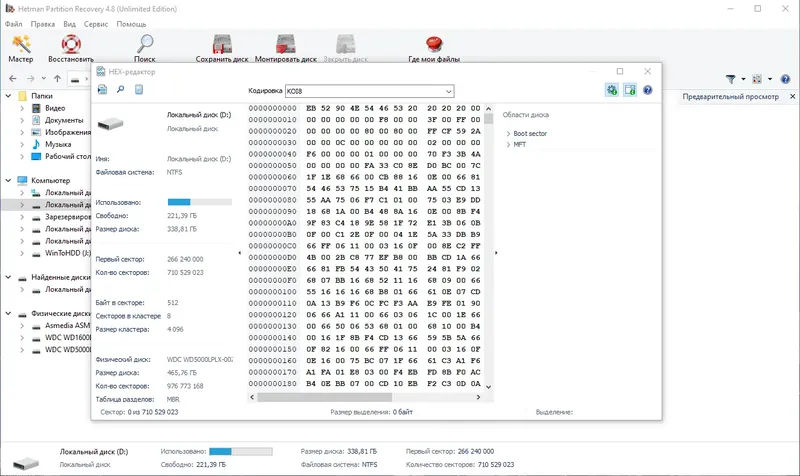Select Asmedia ASM physical disk

click(67, 325)
